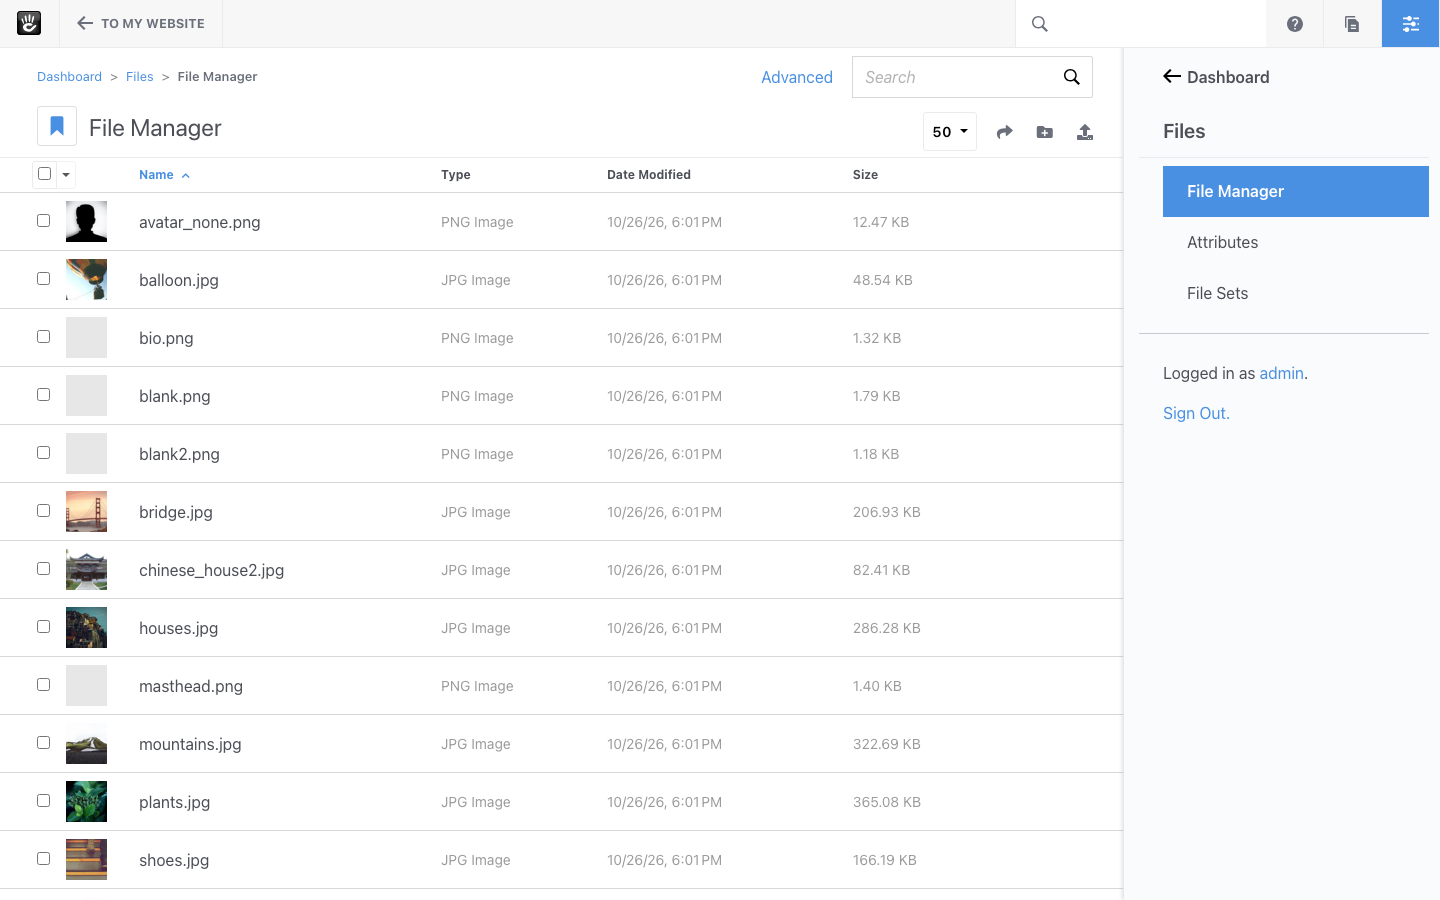The width and height of the screenshot is (1440, 900).
Task: Check the blank.png row checkbox
Action: click(x=43, y=395)
